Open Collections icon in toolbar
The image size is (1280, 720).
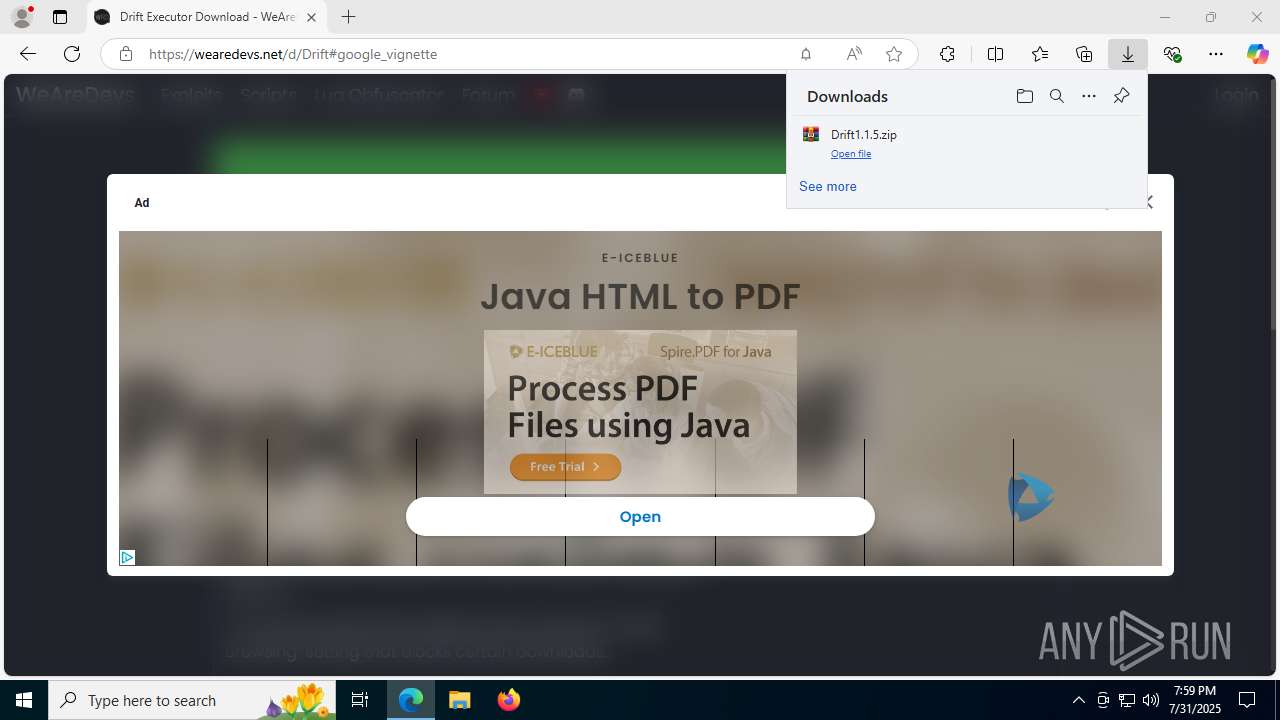coord(1084,54)
